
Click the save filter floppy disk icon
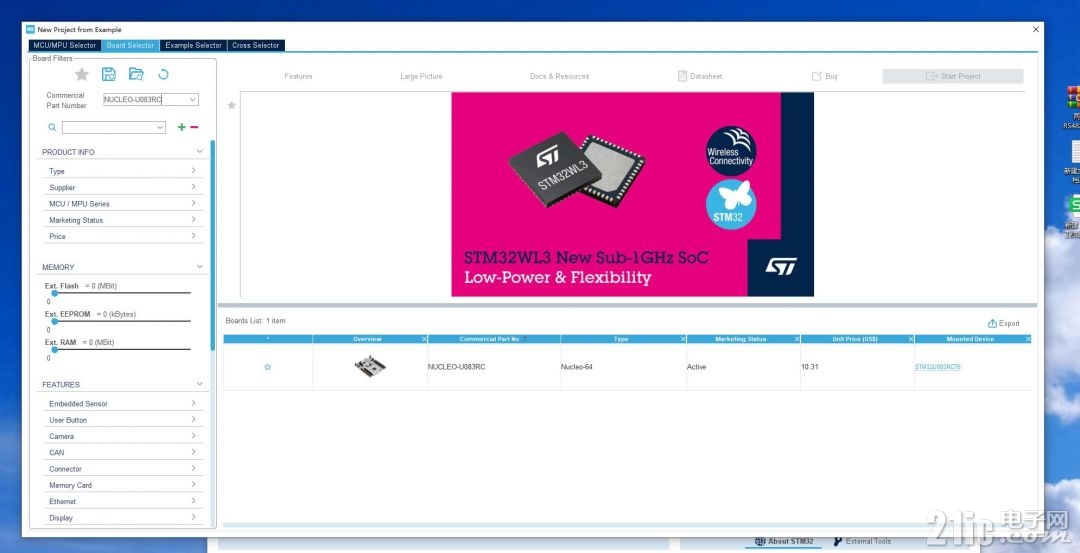click(109, 74)
